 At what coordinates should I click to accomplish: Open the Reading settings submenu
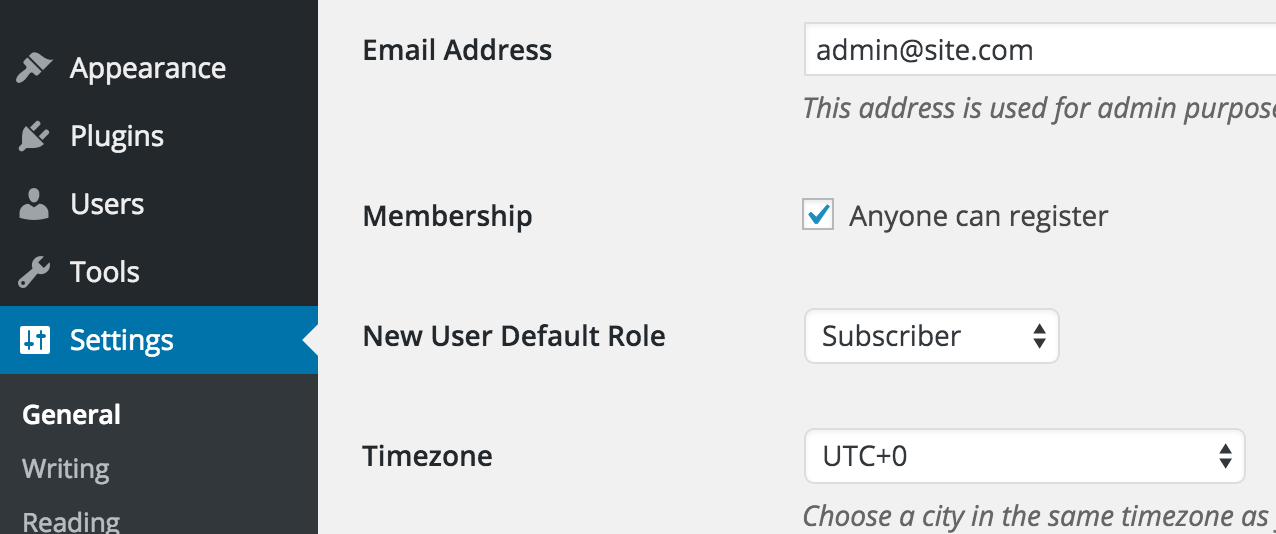tap(71, 521)
